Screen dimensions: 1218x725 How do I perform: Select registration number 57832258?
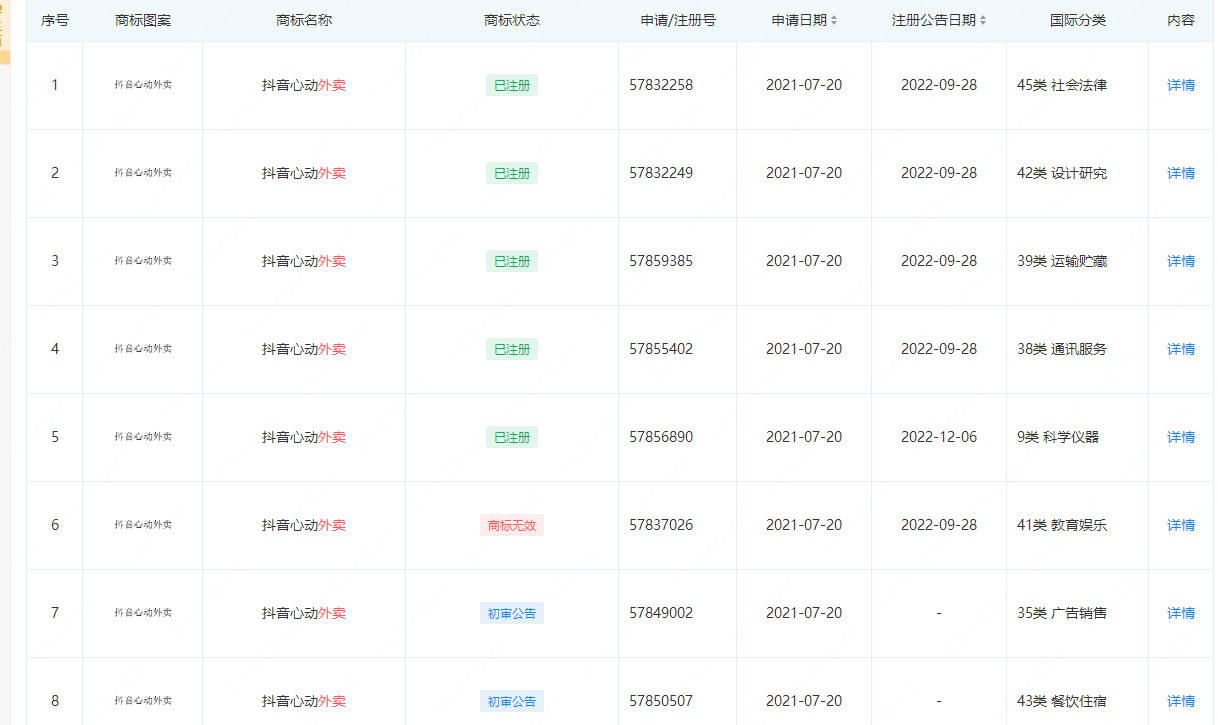tap(661, 85)
